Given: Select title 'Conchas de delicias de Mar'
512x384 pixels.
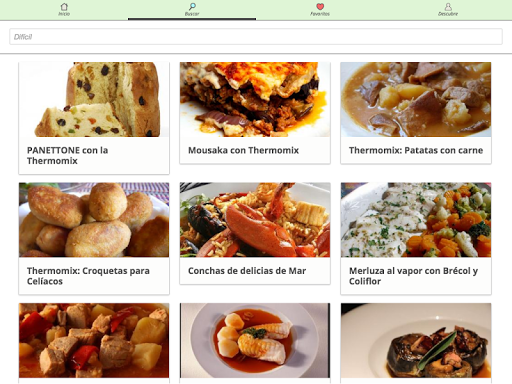Looking at the screenshot, I should click(247, 271).
